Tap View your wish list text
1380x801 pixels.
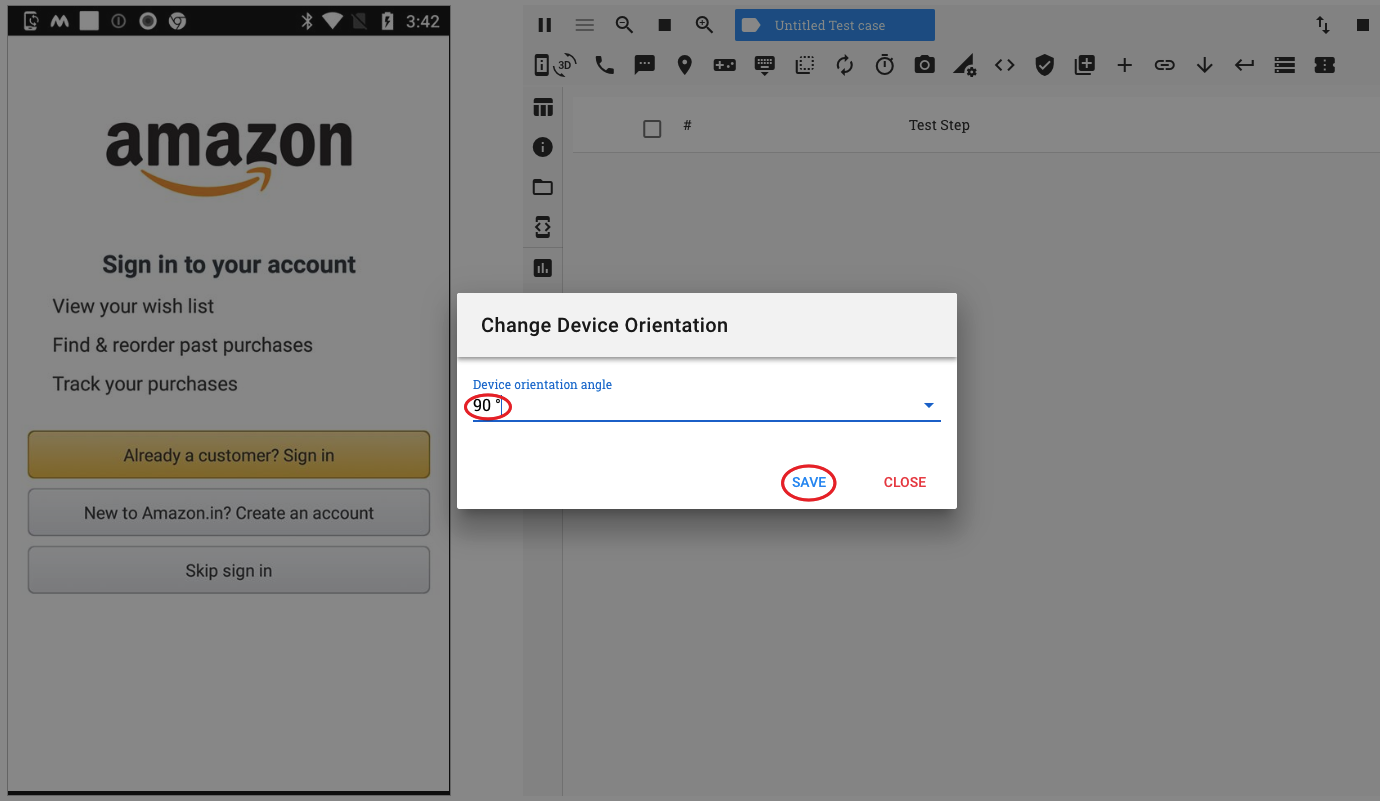point(133,306)
